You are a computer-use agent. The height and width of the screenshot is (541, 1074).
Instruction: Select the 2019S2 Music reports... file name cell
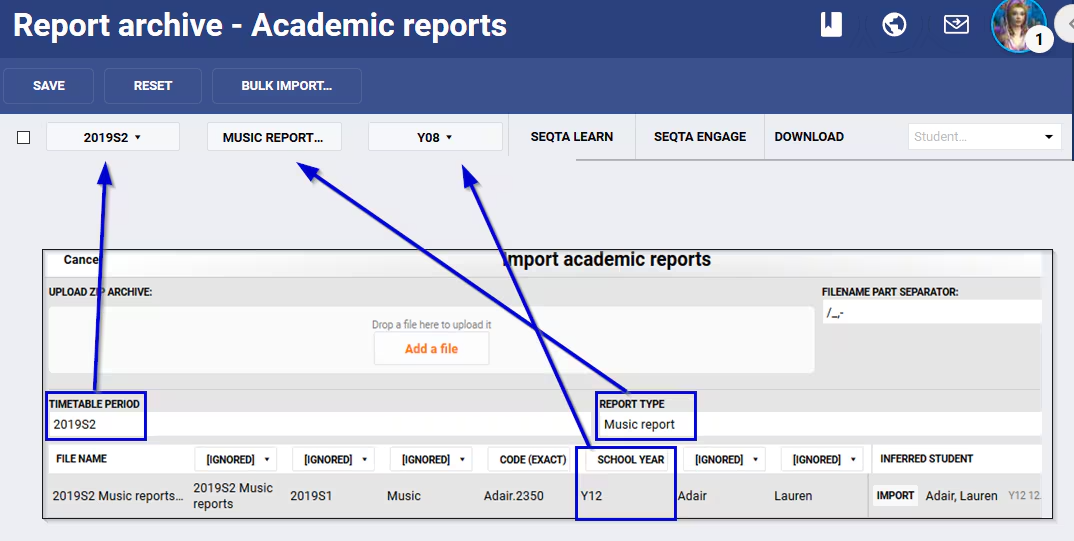tap(118, 496)
